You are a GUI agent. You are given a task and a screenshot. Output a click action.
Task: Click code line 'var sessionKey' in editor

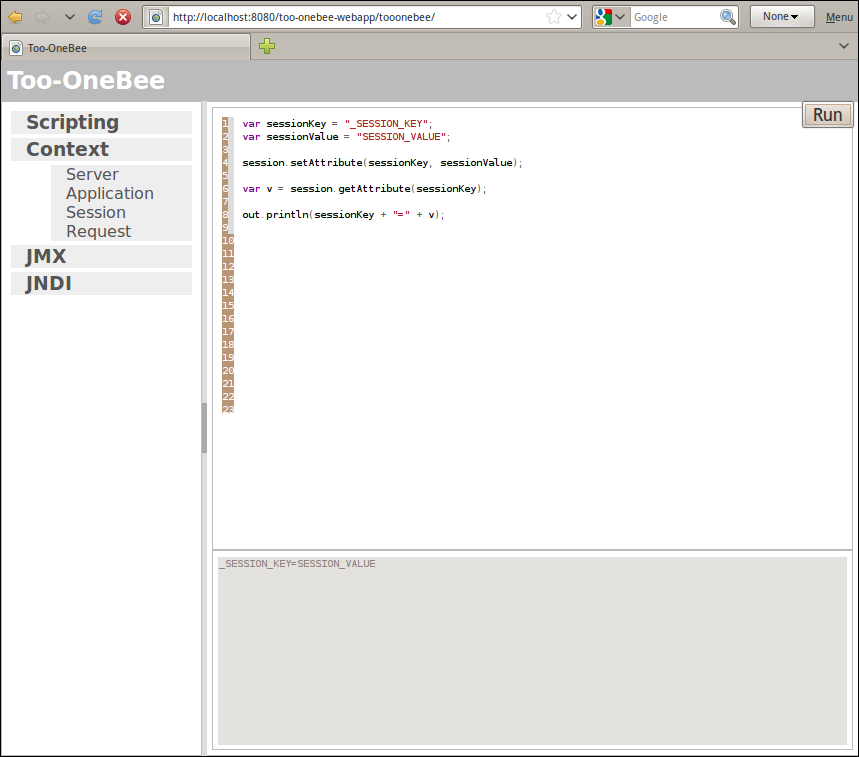pyautogui.click(x=337, y=124)
